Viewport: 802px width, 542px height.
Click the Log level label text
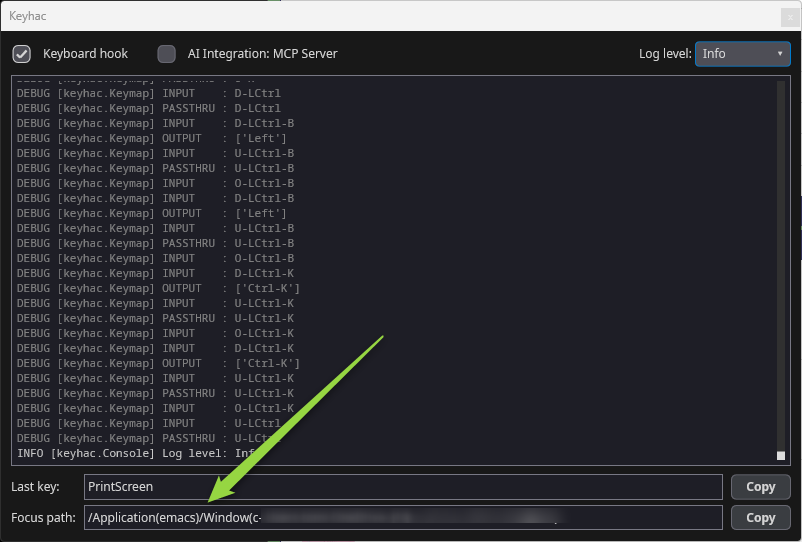click(665, 54)
